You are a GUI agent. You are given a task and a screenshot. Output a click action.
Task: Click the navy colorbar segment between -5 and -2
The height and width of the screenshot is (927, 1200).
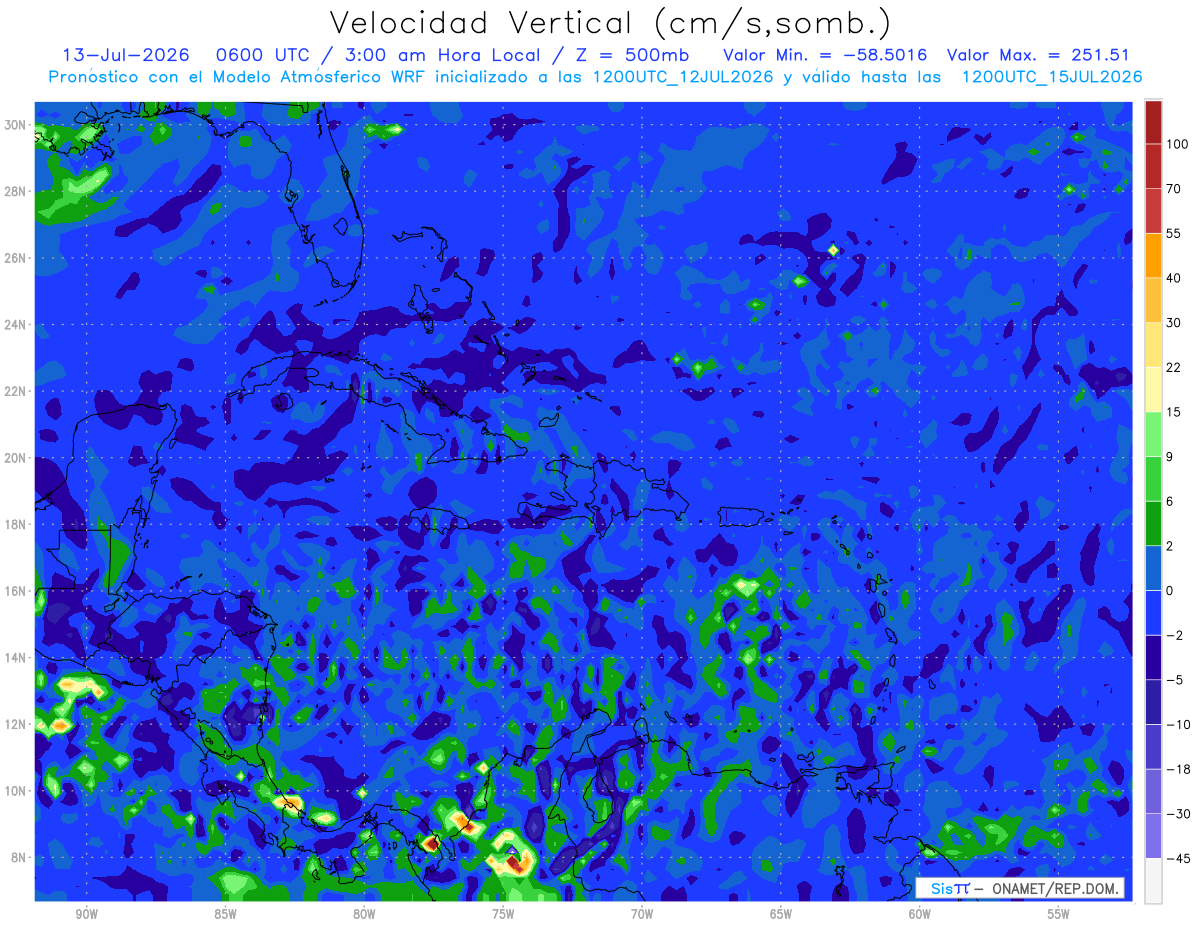point(1153,657)
